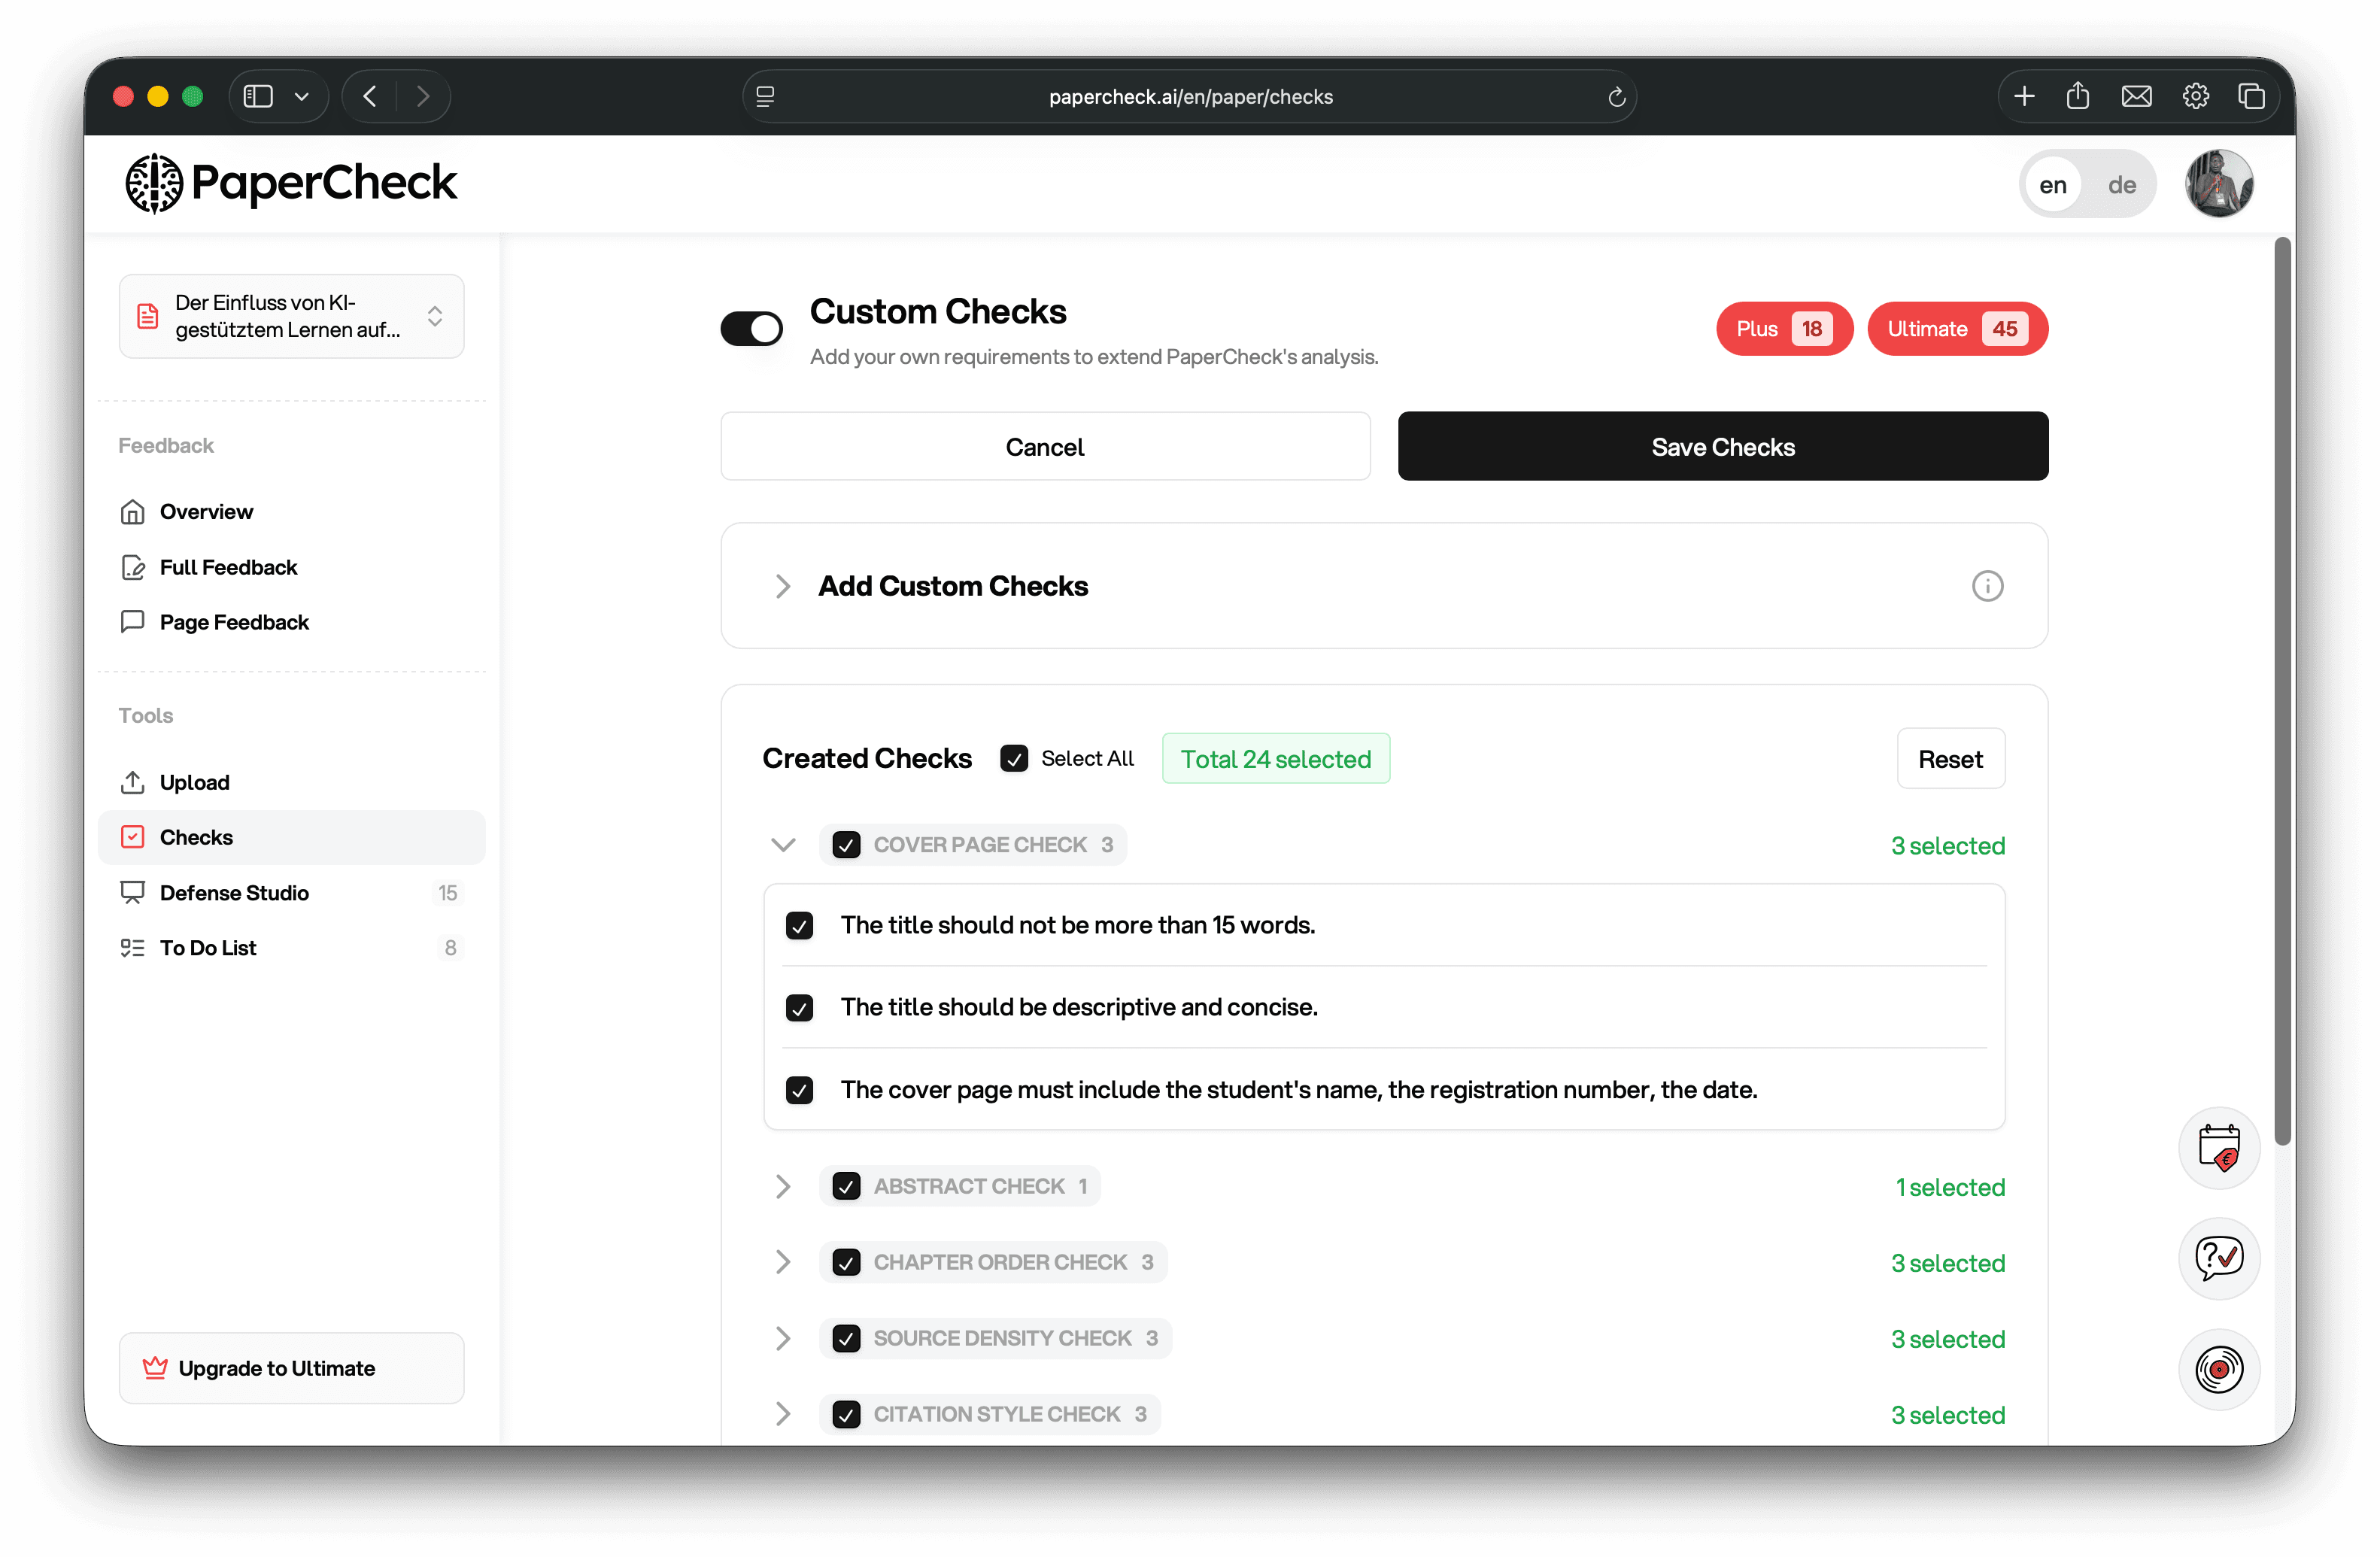
Task: Click the PaperCheck brain logo
Action: (153, 183)
